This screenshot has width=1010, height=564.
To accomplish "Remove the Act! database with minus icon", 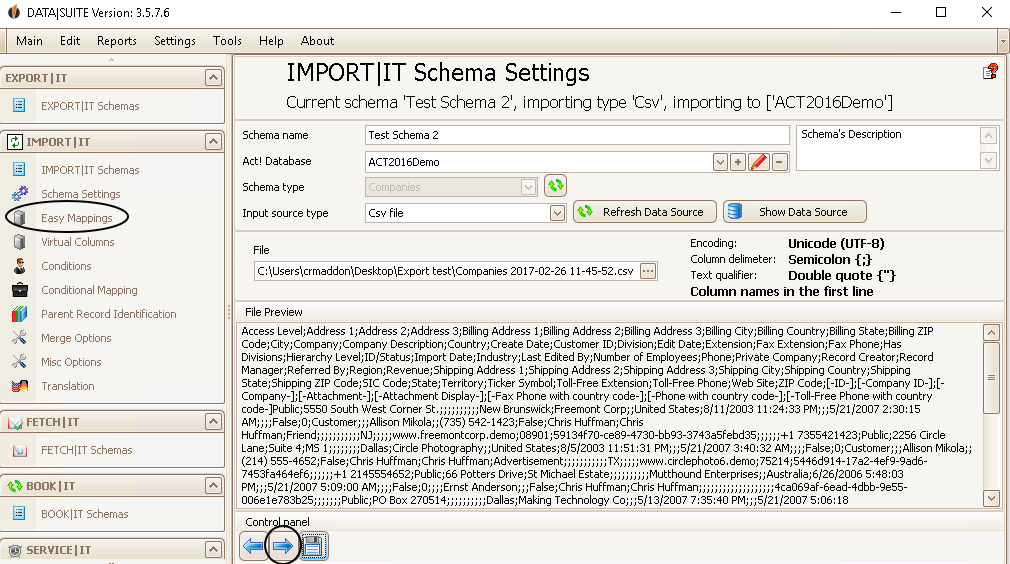I will point(779,162).
